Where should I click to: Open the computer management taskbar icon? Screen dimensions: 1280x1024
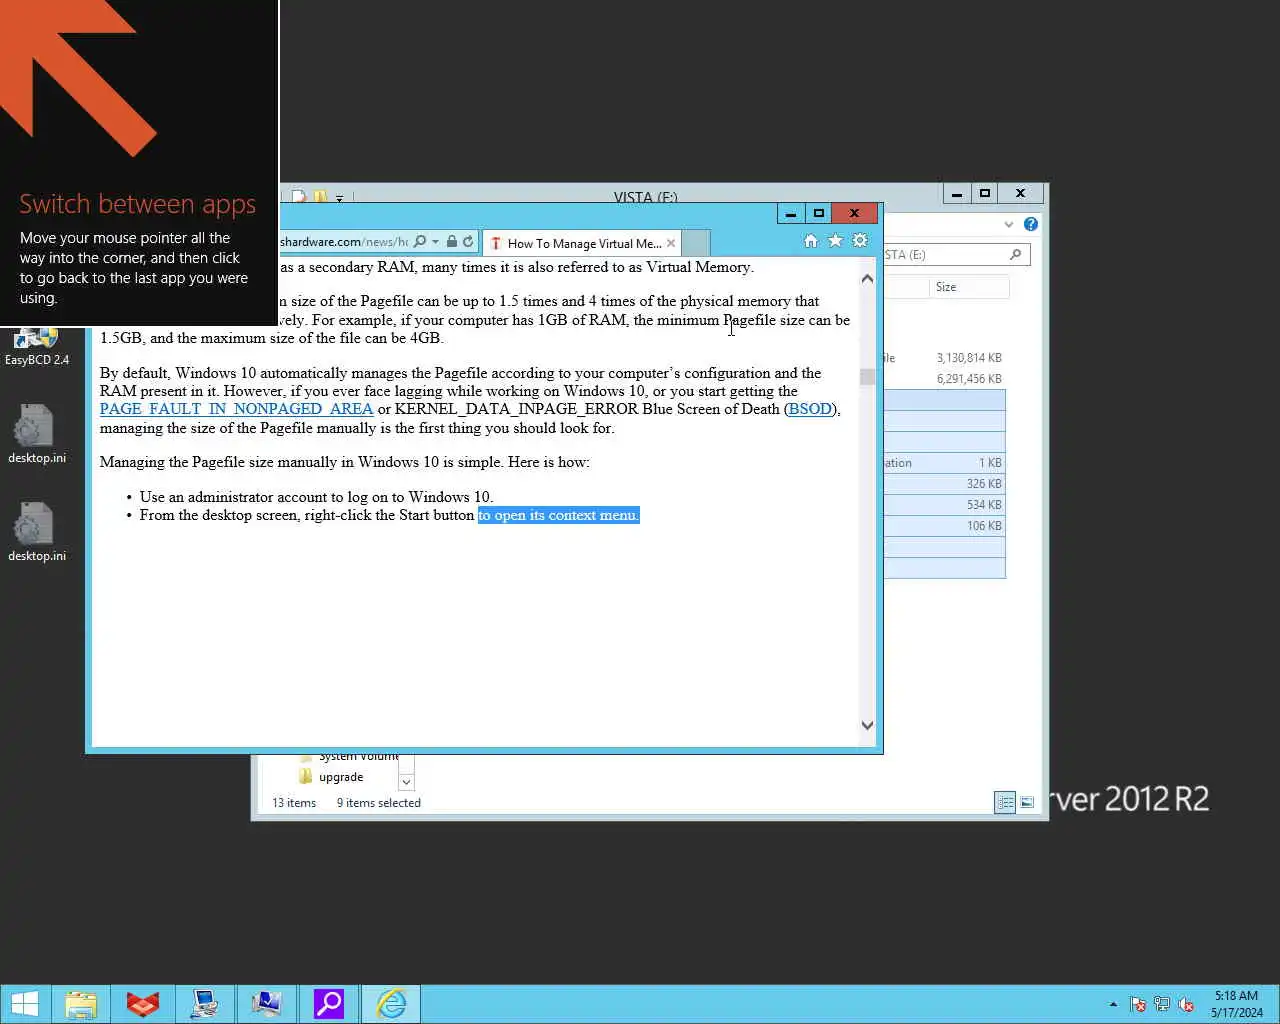click(205, 1004)
